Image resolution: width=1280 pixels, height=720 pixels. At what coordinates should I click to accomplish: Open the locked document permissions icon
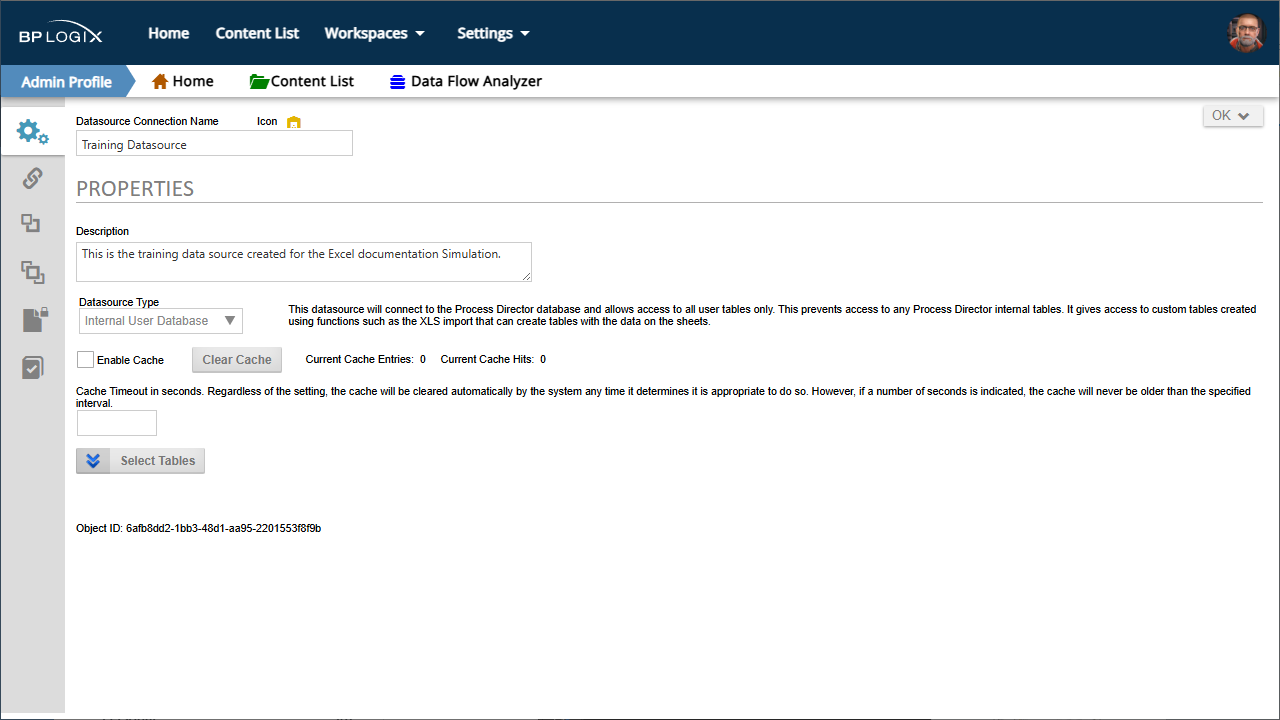point(33,320)
